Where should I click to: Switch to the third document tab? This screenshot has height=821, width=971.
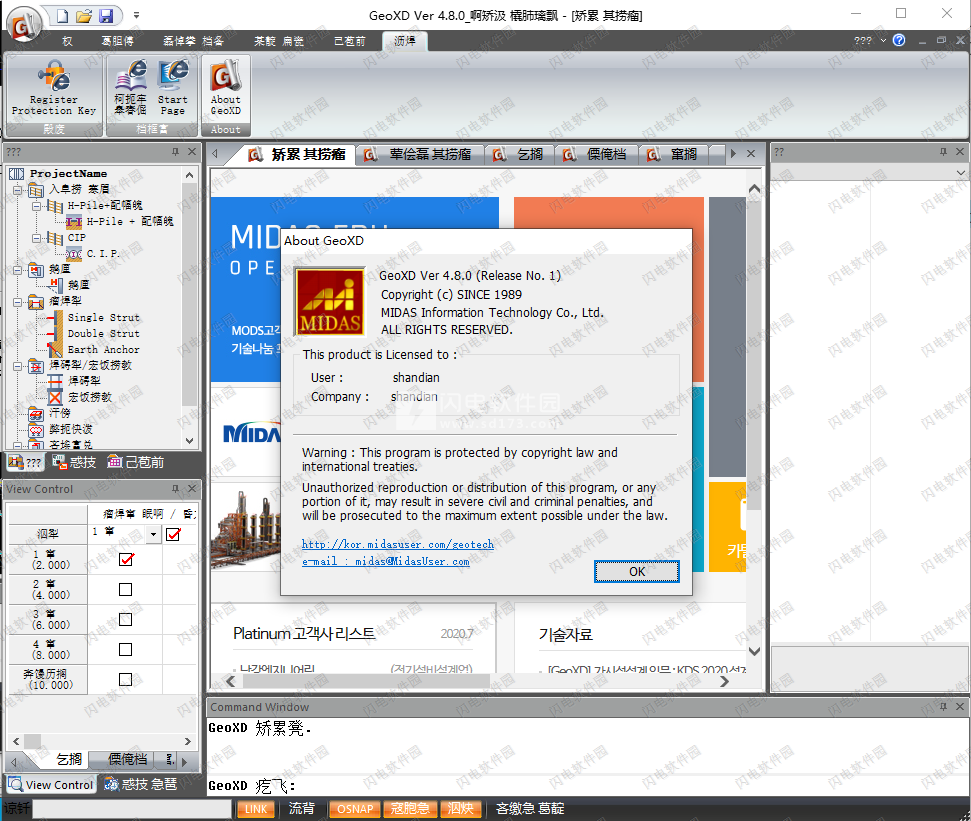click(x=519, y=154)
